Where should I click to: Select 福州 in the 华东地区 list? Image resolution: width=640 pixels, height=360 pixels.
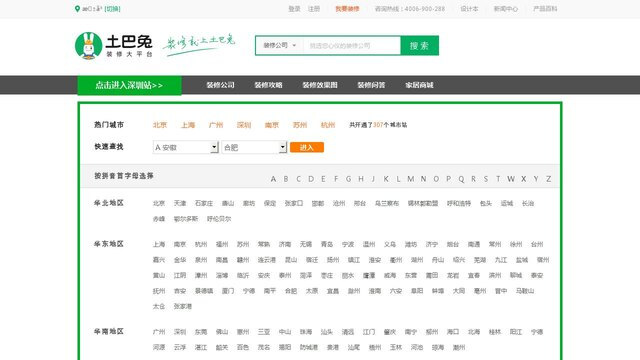[222, 244]
